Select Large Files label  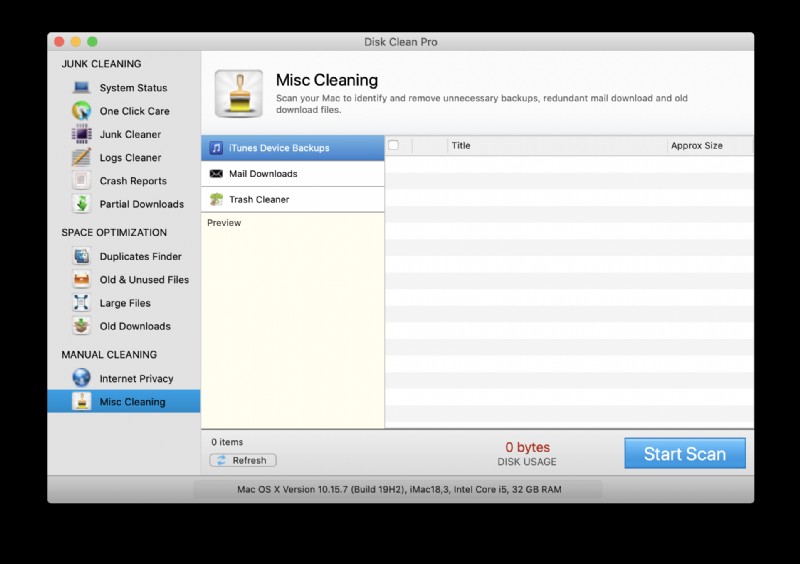click(125, 303)
